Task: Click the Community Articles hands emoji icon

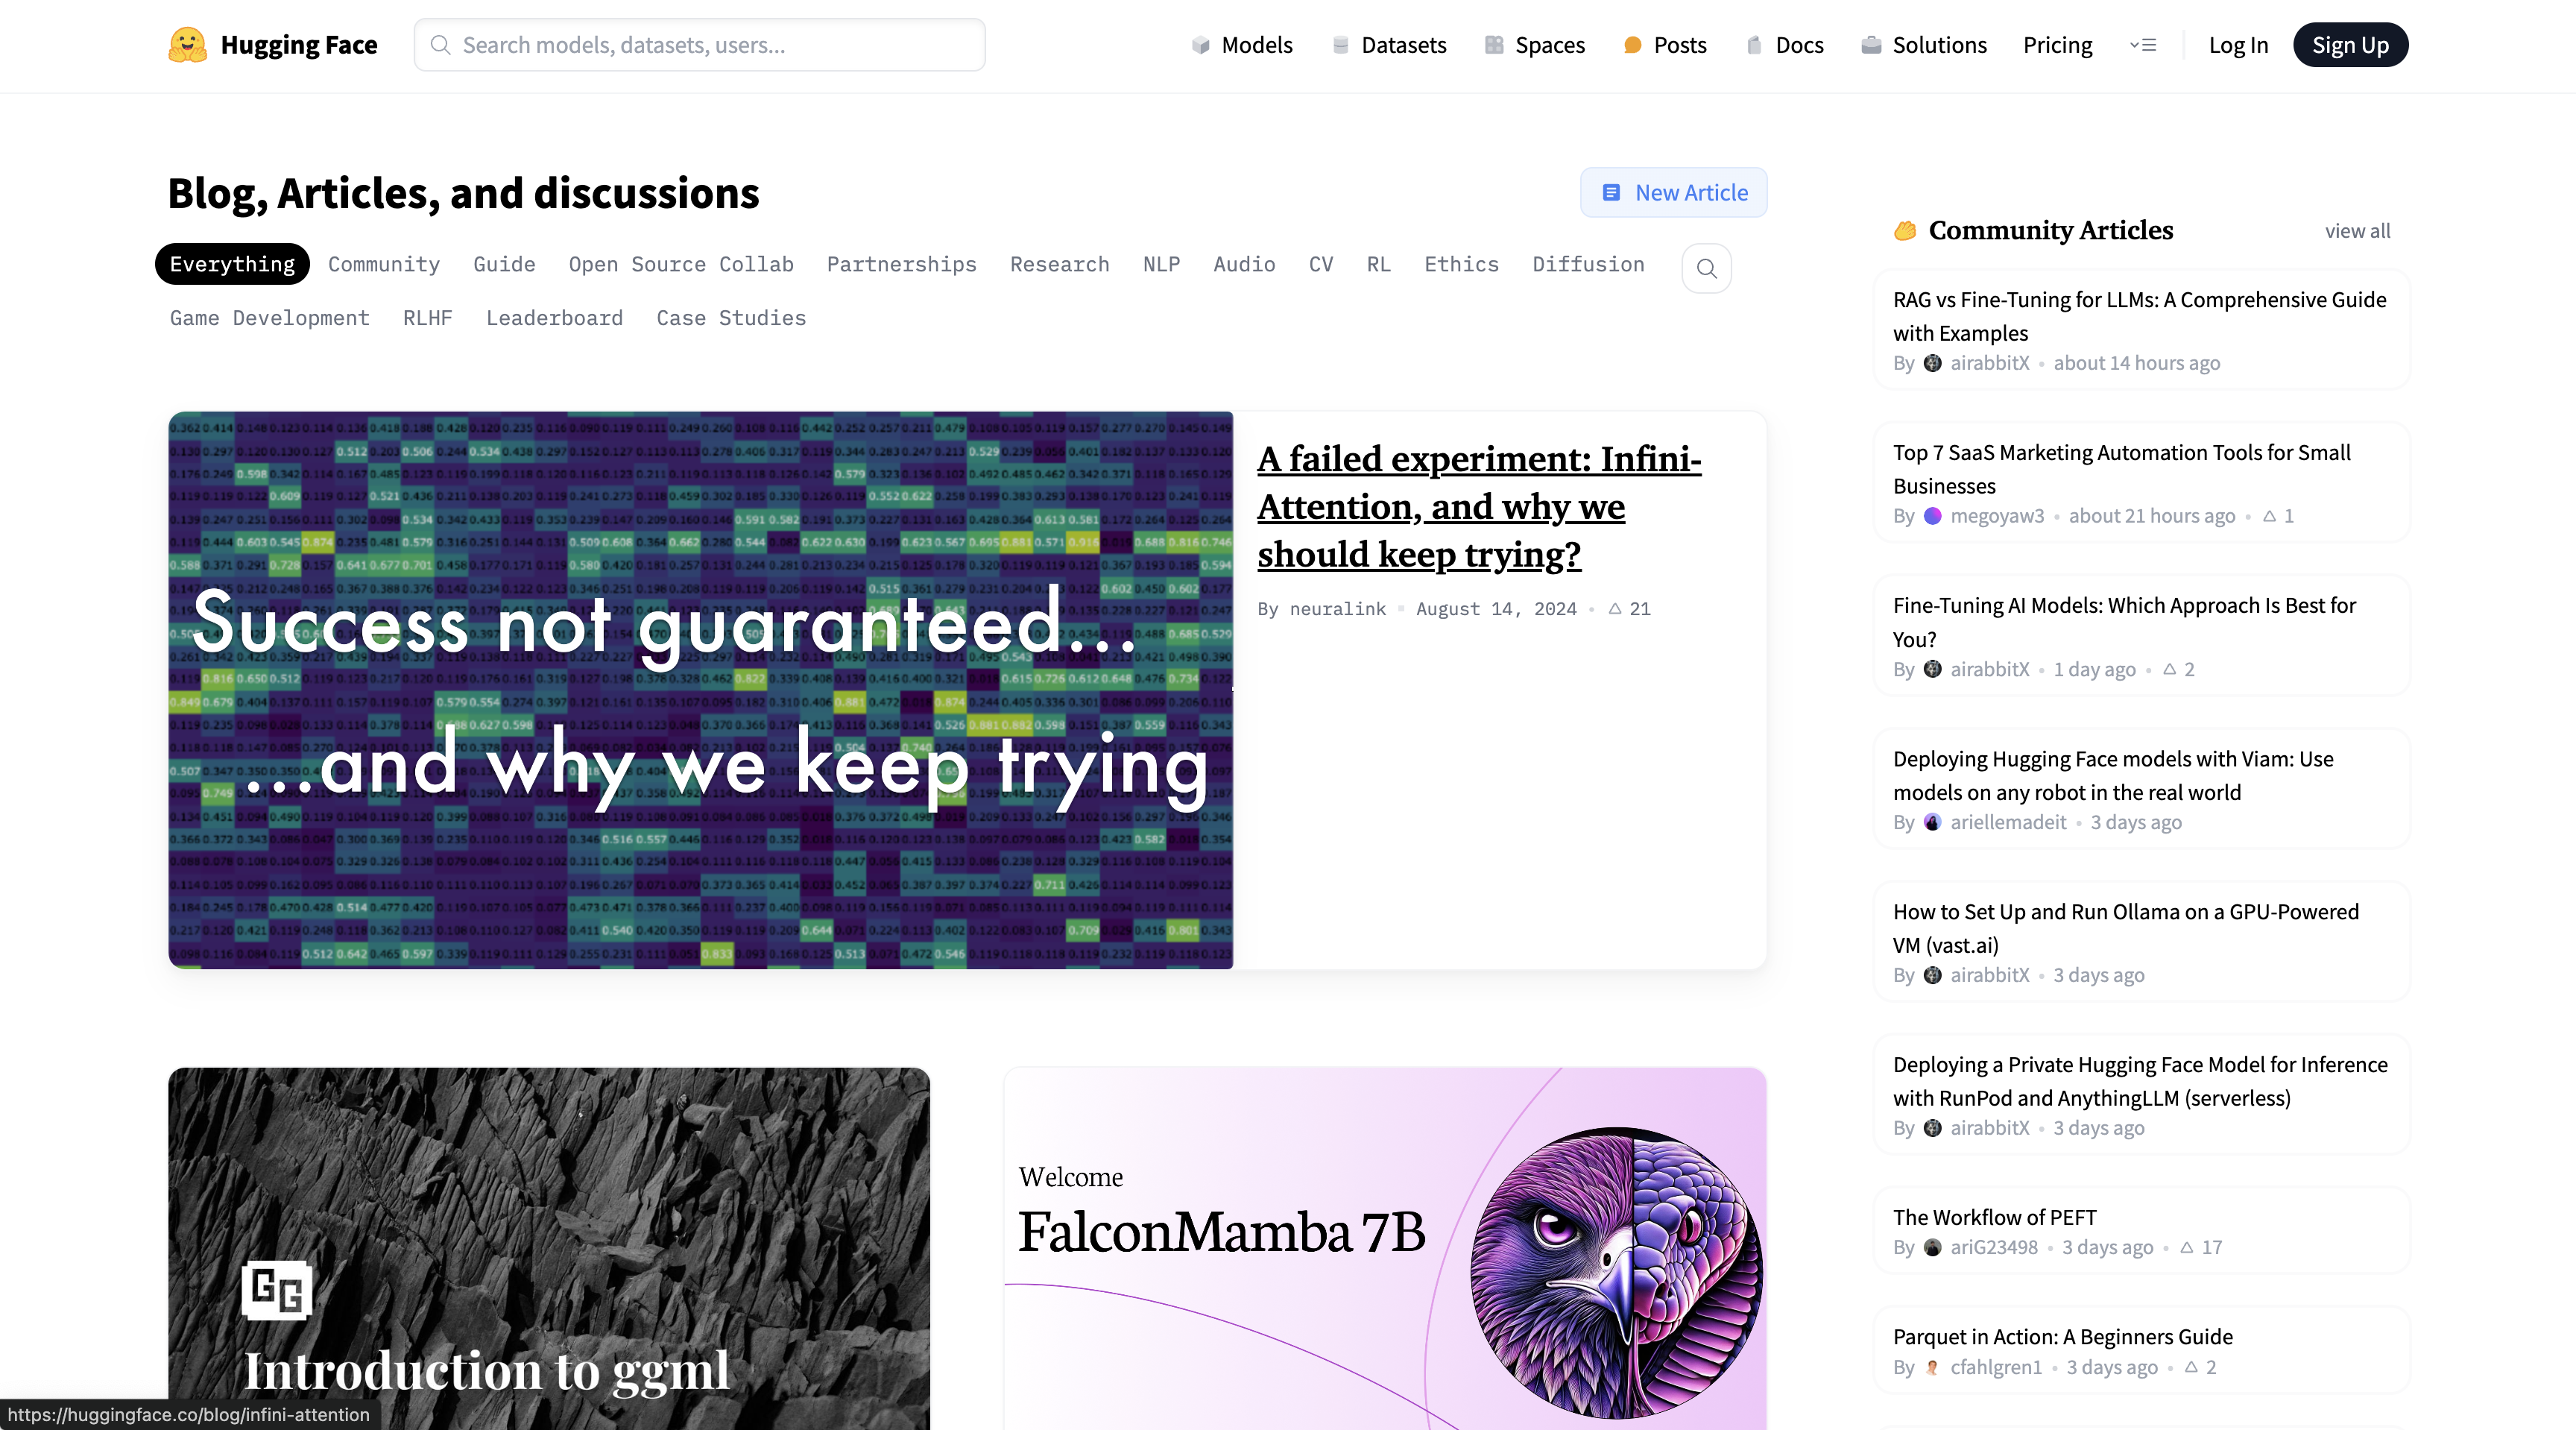Action: pyautogui.click(x=1905, y=230)
